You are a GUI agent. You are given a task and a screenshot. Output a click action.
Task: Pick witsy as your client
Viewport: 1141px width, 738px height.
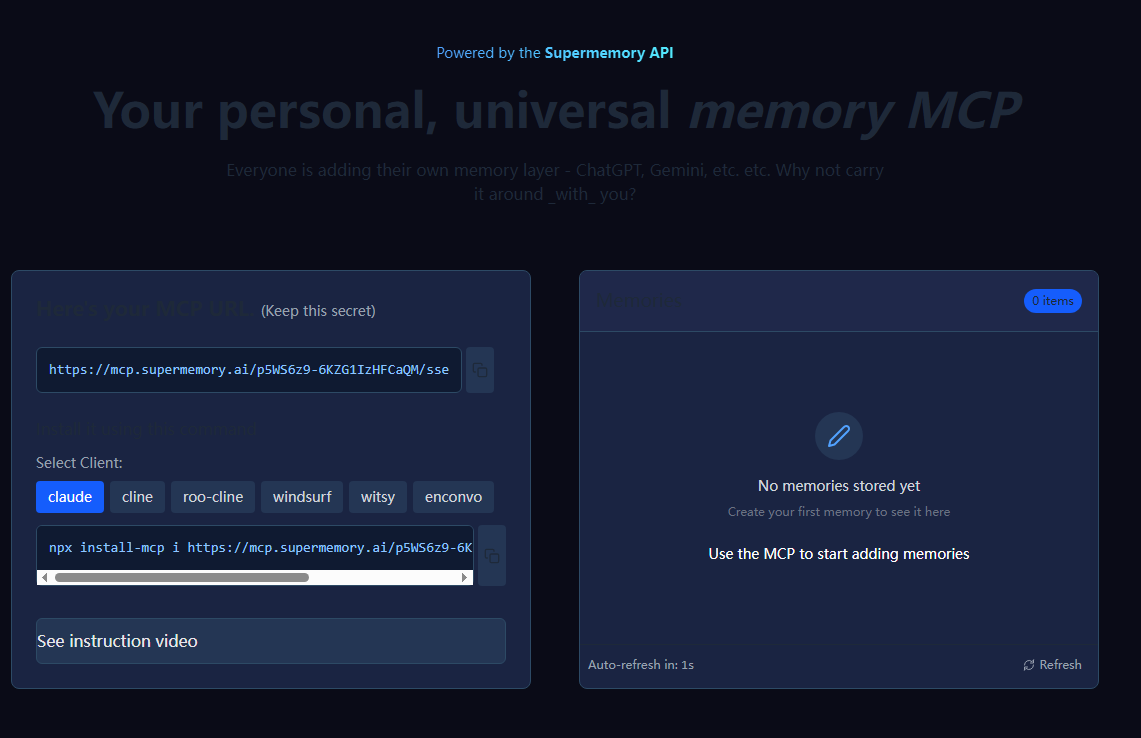tap(377, 497)
